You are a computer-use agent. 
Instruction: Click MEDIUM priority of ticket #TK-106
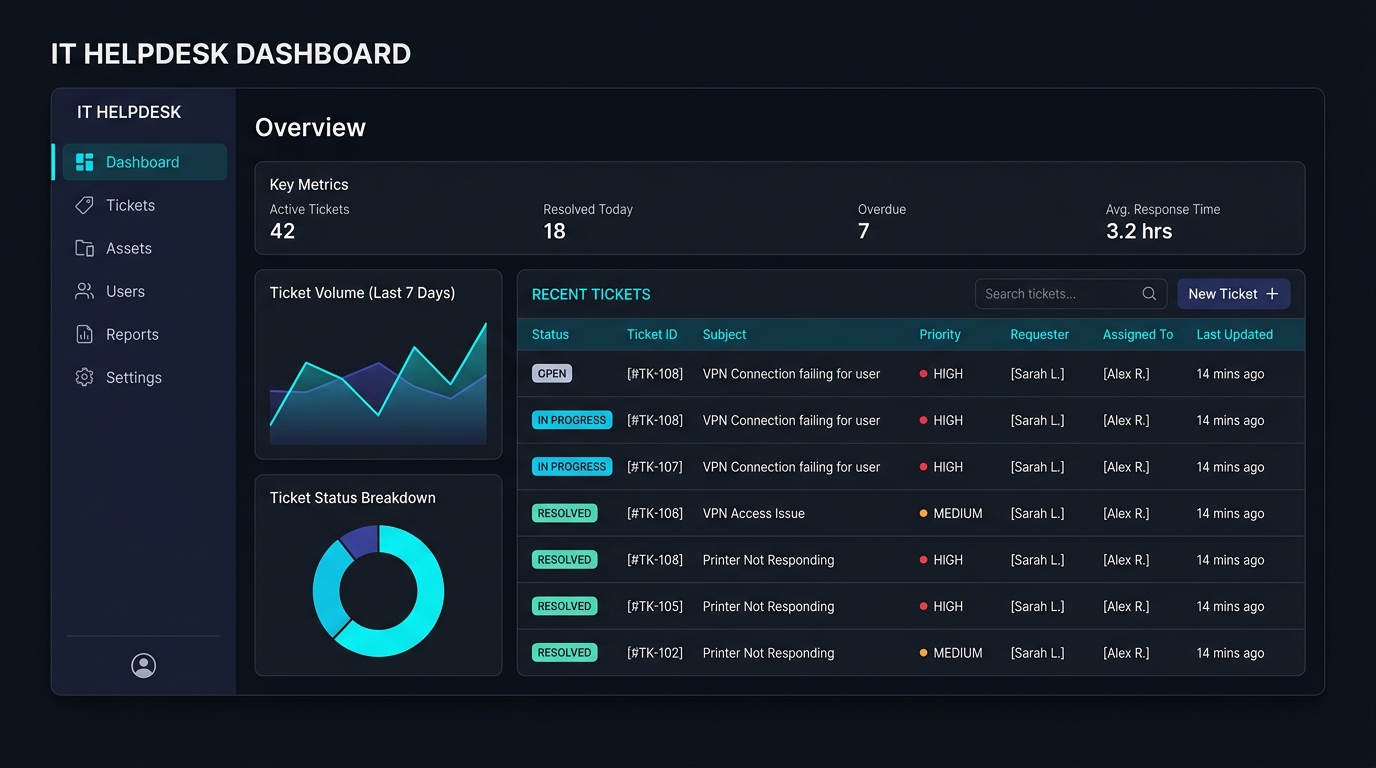[x=951, y=513]
